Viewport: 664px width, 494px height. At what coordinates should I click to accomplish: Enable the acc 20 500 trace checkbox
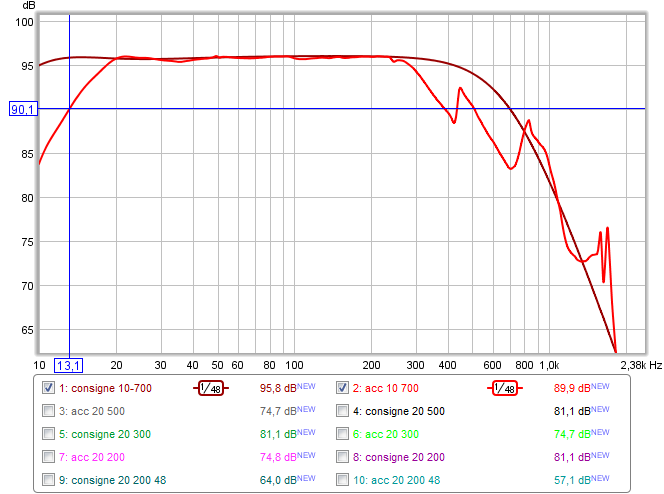pyautogui.click(x=48, y=410)
